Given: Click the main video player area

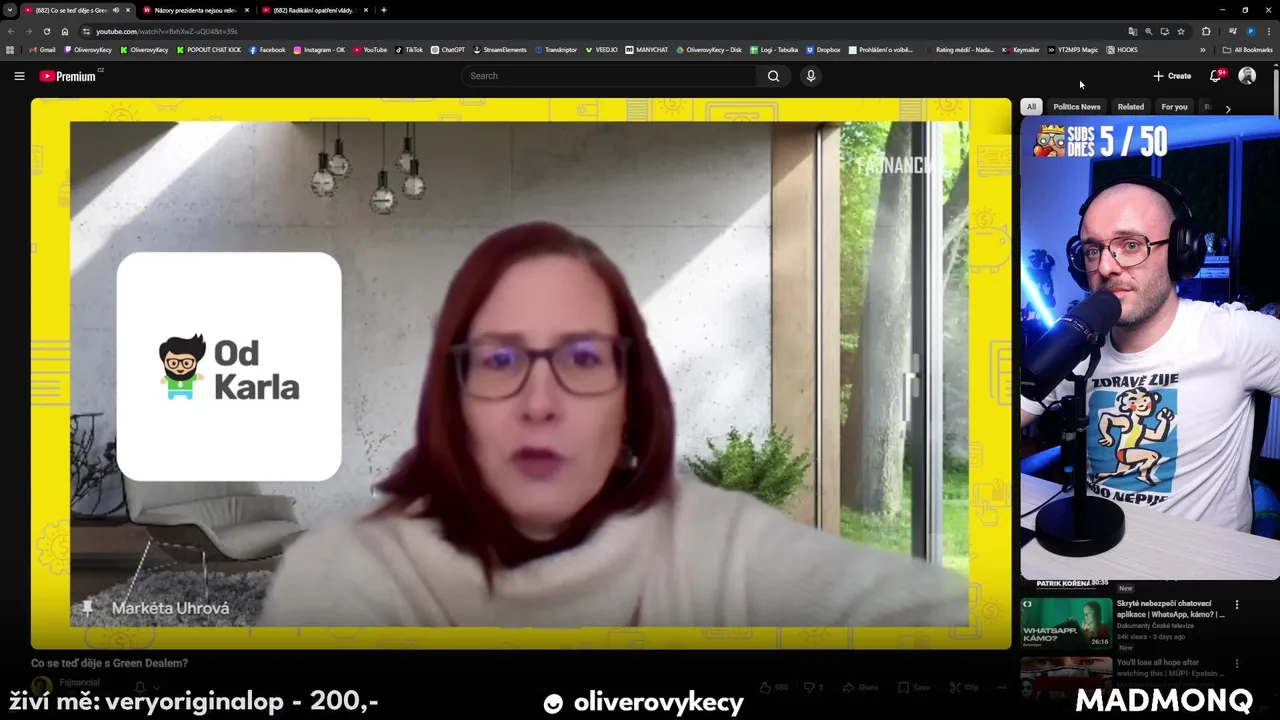Looking at the screenshot, I should tap(520, 373).
